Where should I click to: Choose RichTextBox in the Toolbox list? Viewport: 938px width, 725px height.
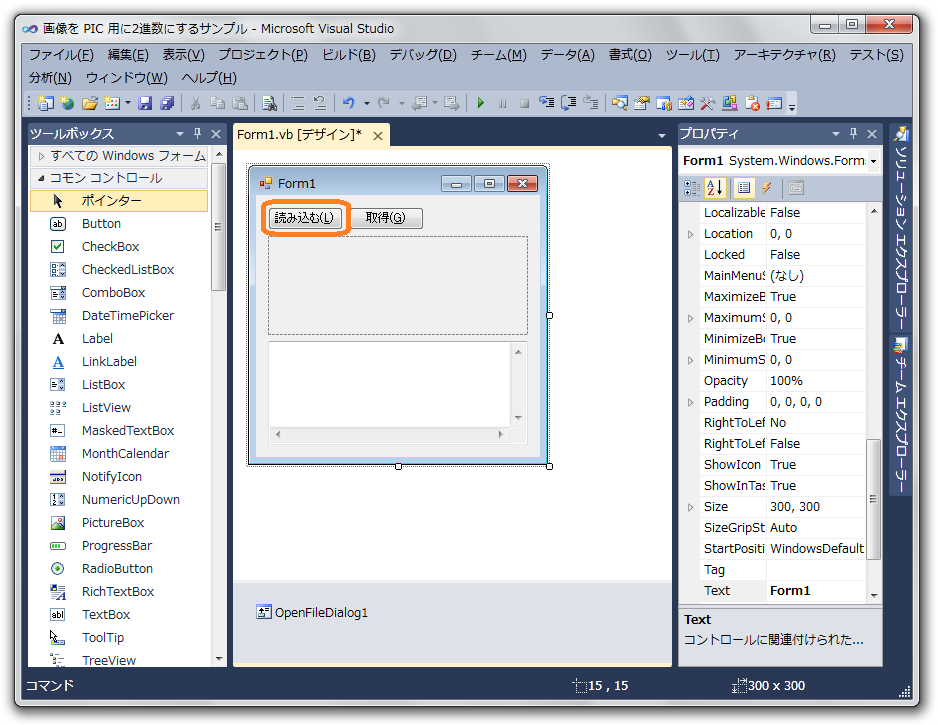click(x=118, y=592)
